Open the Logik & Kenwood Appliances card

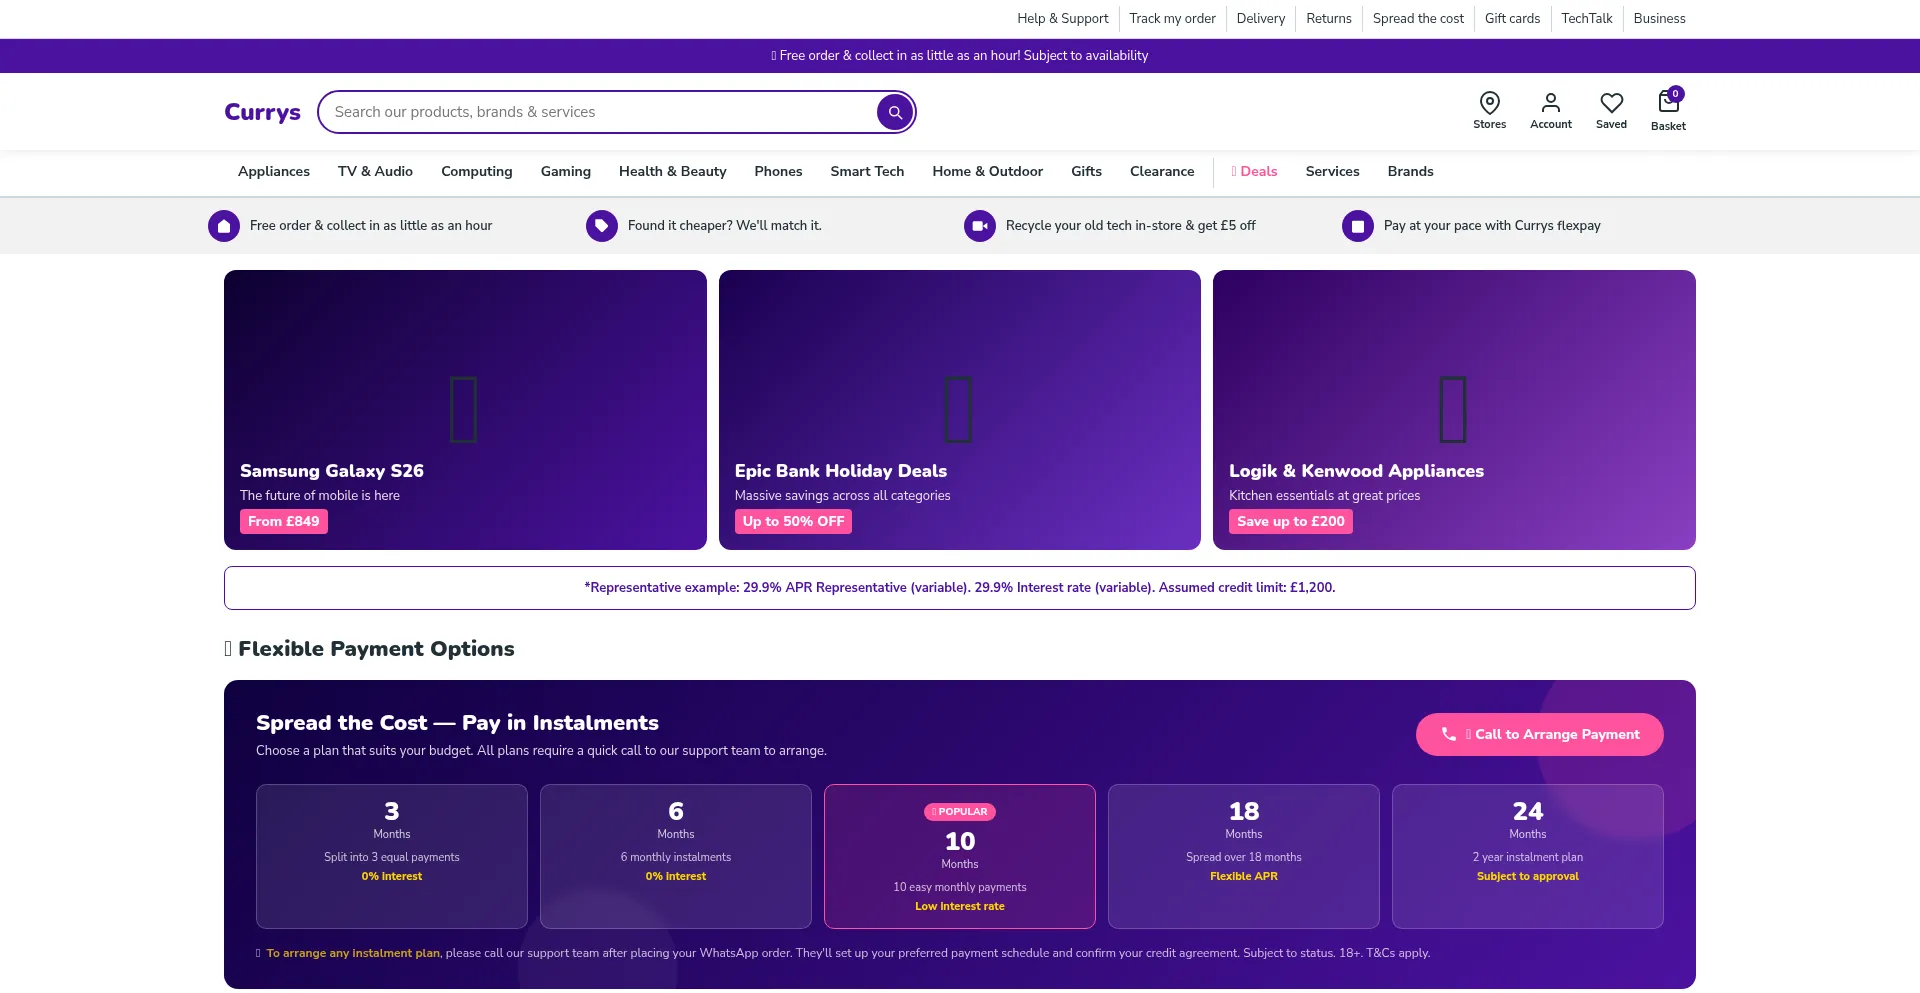click(x=1454, y=410)
